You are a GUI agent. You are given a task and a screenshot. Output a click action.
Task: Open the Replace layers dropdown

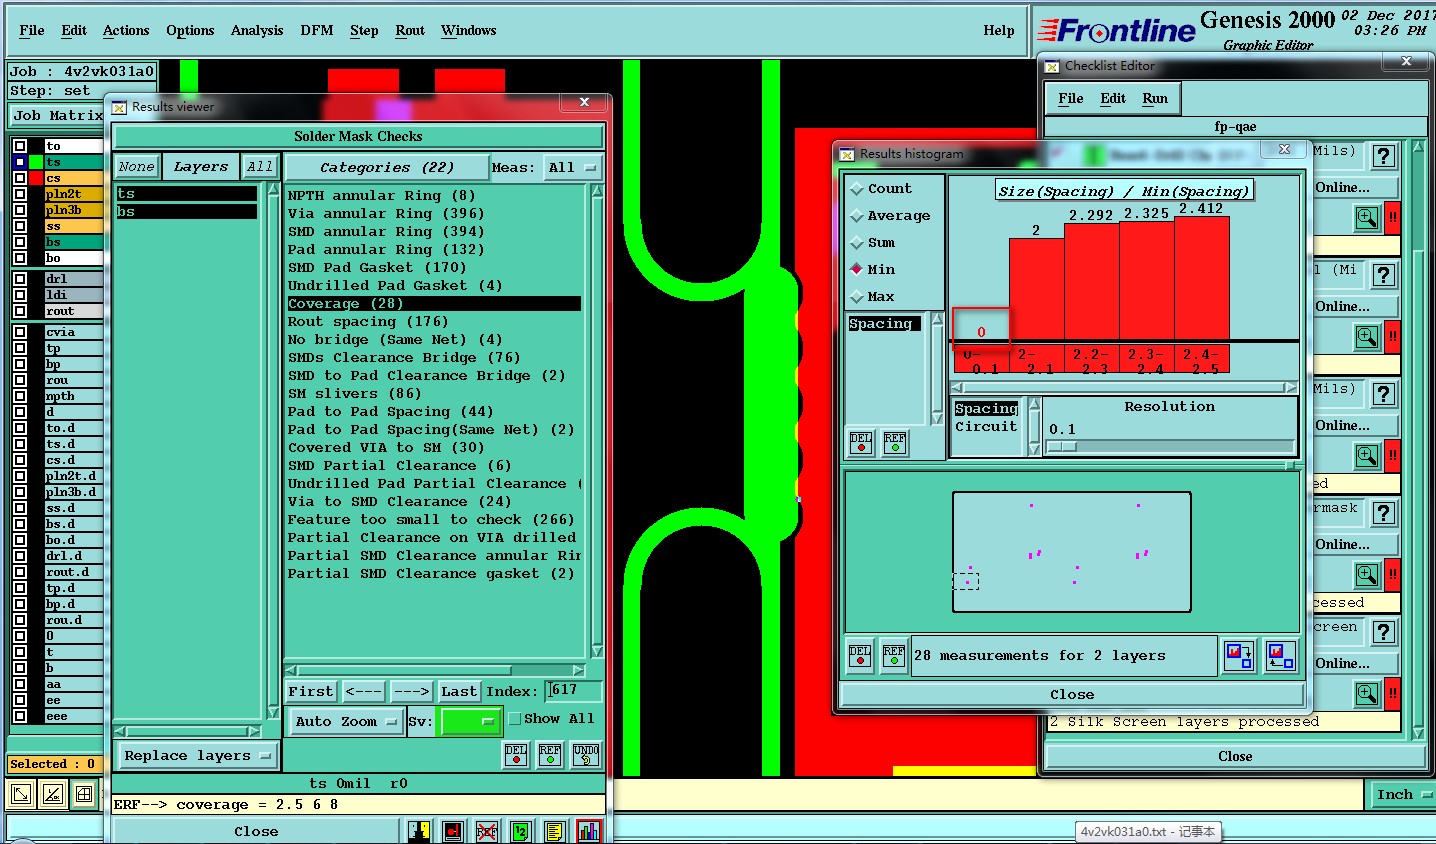197,756
